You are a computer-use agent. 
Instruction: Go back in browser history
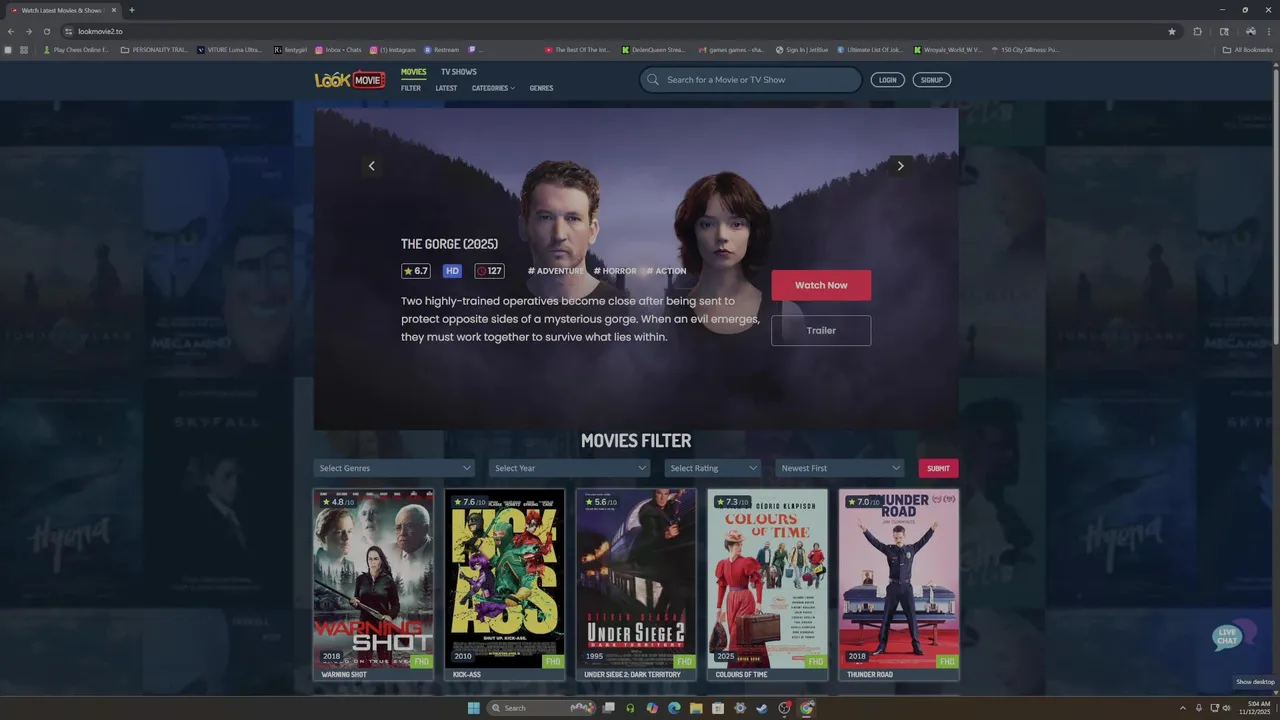click(11, 31)
